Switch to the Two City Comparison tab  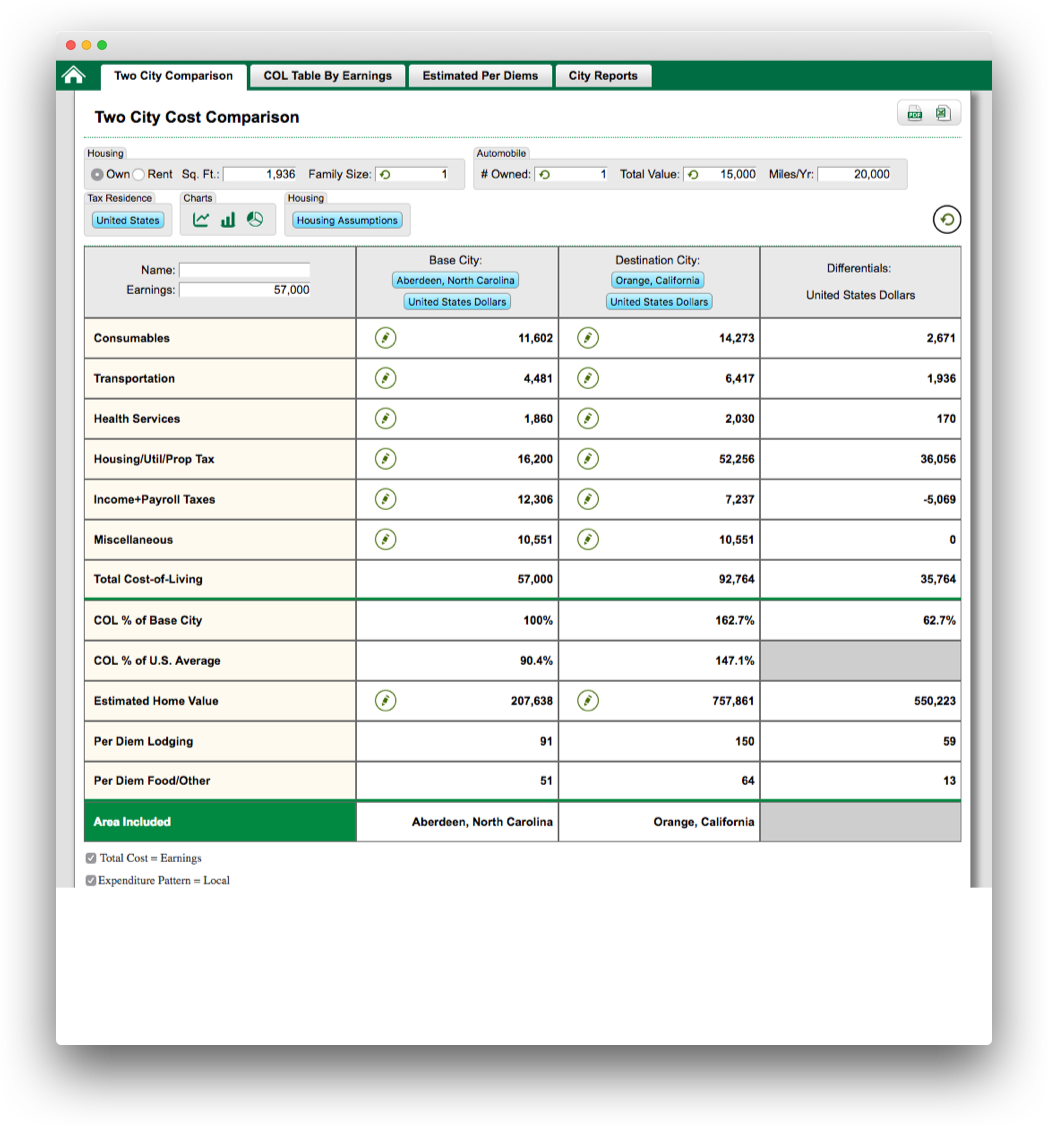(174, 76)
